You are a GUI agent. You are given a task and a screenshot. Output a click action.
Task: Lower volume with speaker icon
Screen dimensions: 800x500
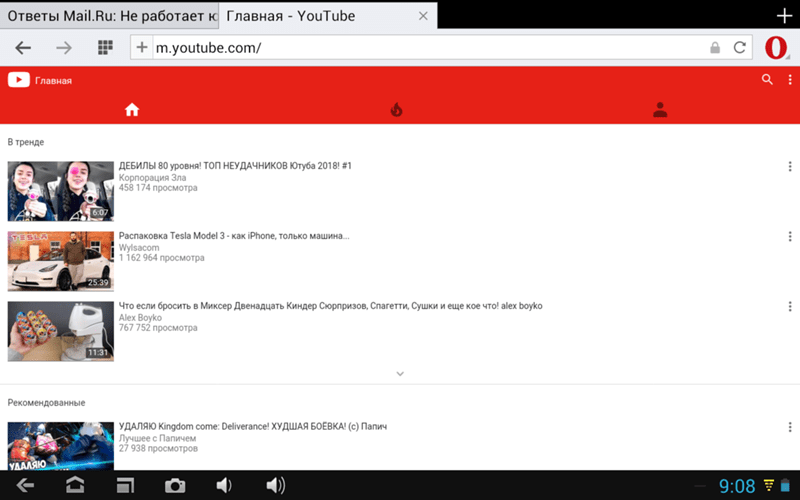223,485
